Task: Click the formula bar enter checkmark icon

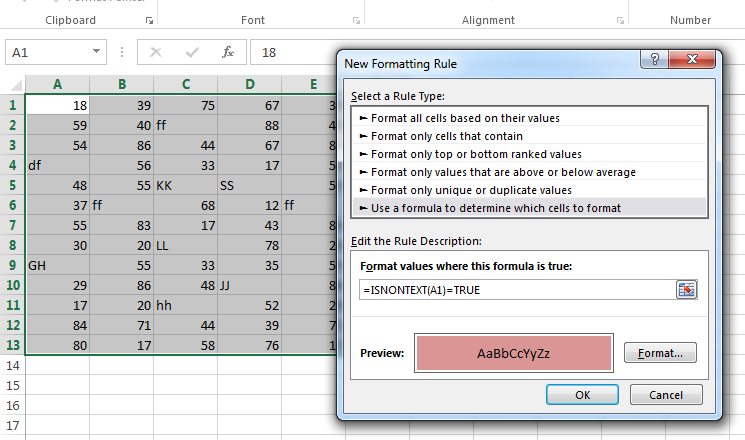Action: 192,52
